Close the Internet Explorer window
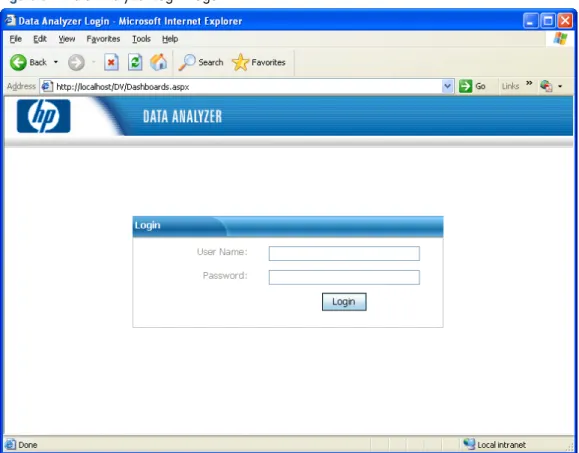 click(565, 21)
